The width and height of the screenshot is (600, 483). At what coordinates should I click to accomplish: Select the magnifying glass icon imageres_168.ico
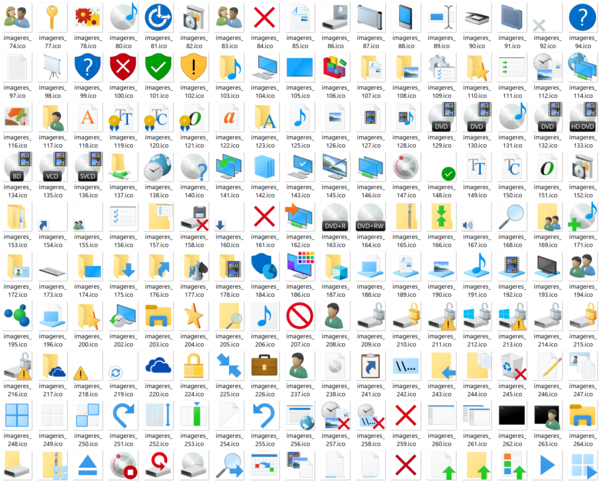pyautogui.click(x=512, y=217)
